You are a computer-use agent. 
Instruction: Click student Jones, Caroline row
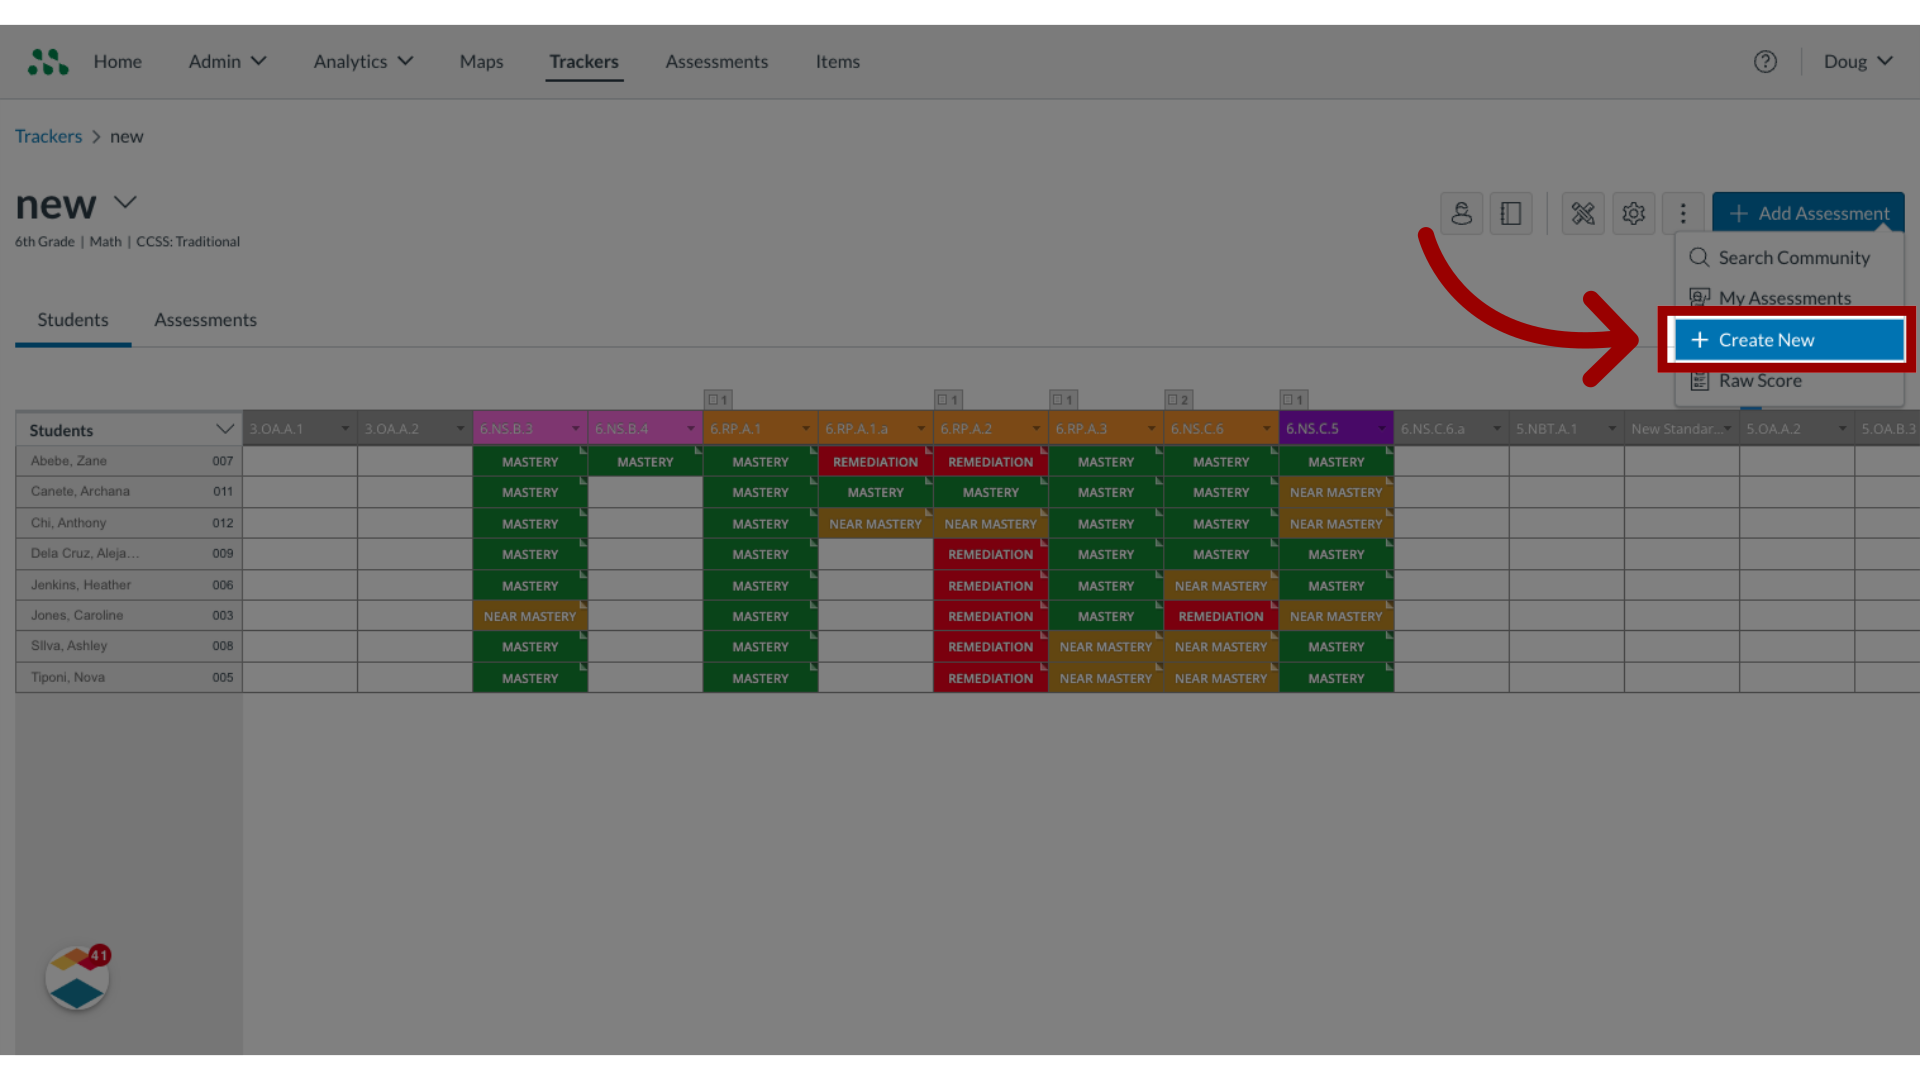click(x=129, y=616)
